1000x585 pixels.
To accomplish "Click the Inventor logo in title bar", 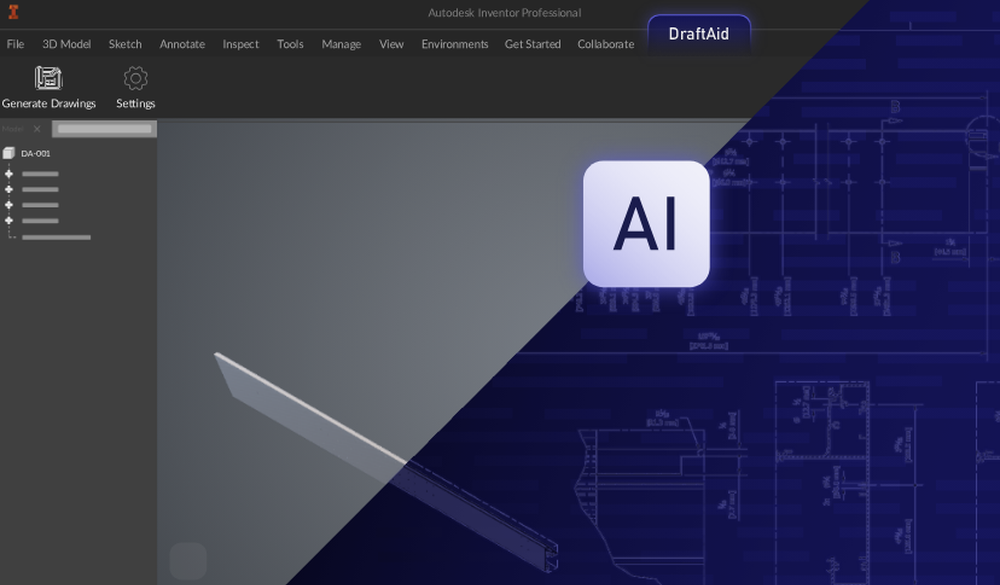I will click(13, 11).
